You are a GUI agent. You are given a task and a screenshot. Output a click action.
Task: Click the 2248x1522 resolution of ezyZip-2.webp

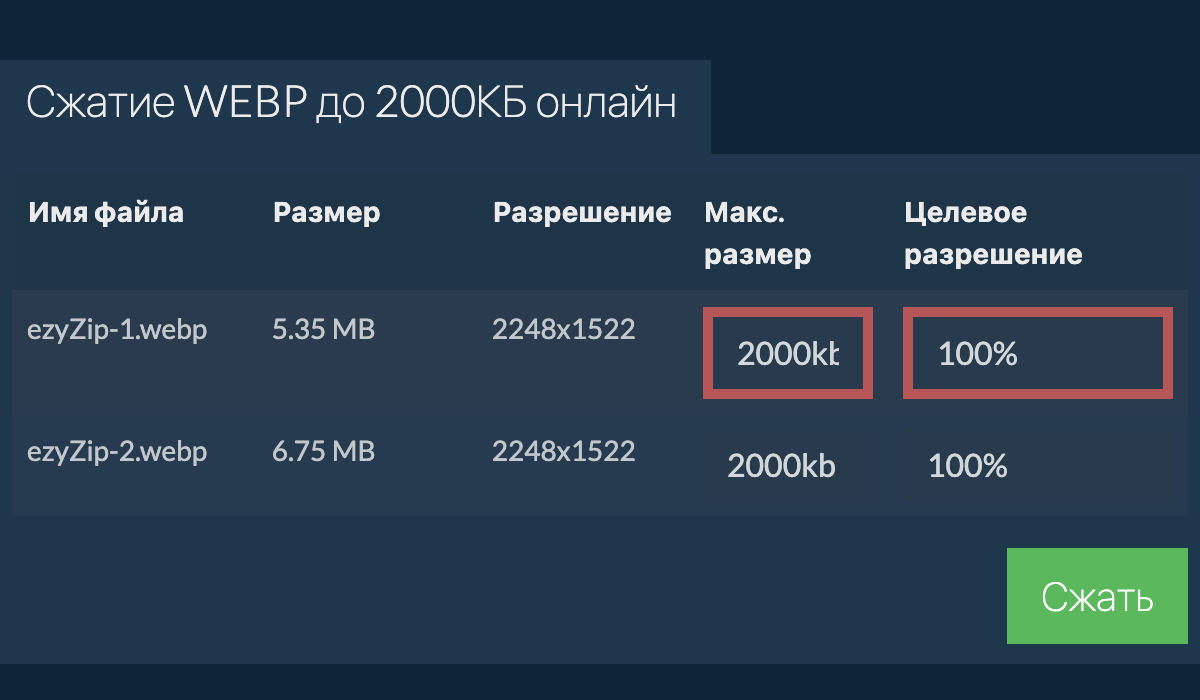[x=563, y=452]
